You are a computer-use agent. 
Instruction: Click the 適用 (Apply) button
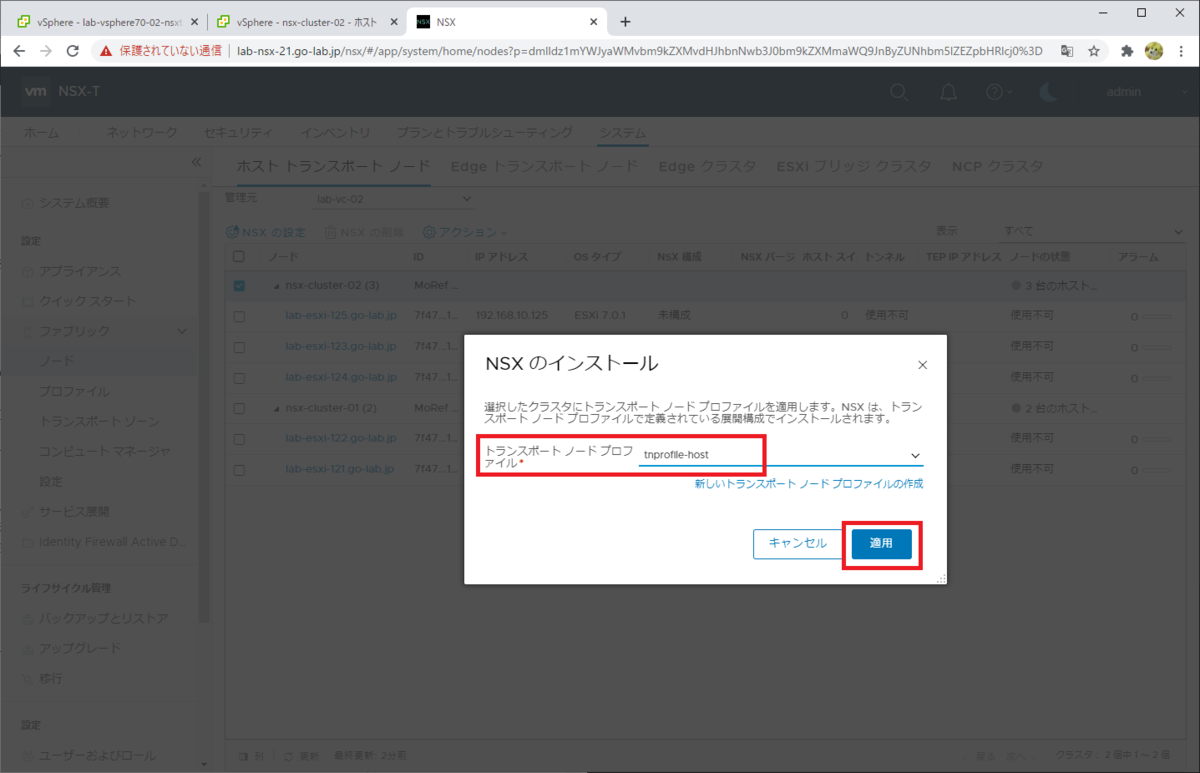(881, 543)
